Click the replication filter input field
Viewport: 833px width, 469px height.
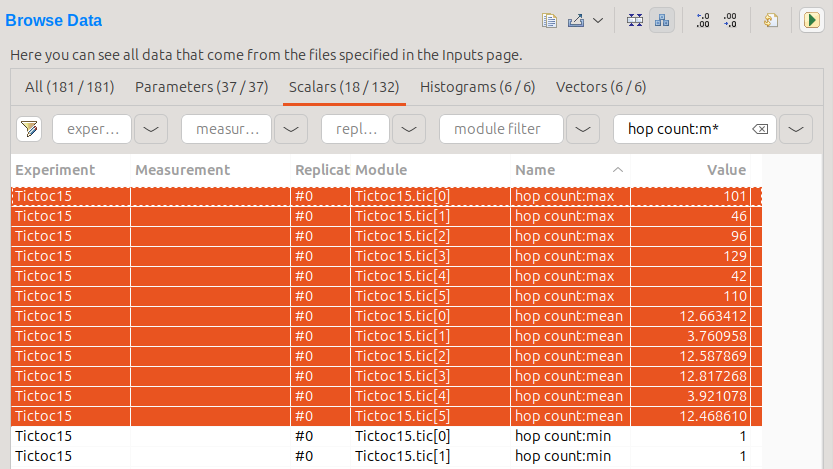[x=355, y=129]
